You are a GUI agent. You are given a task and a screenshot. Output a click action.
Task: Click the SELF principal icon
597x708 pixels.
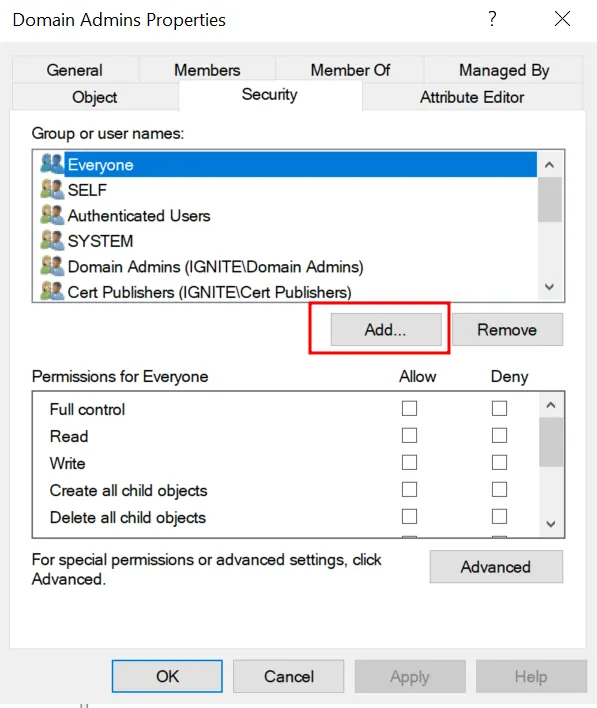pyautogui.click(x=52, y=190)
